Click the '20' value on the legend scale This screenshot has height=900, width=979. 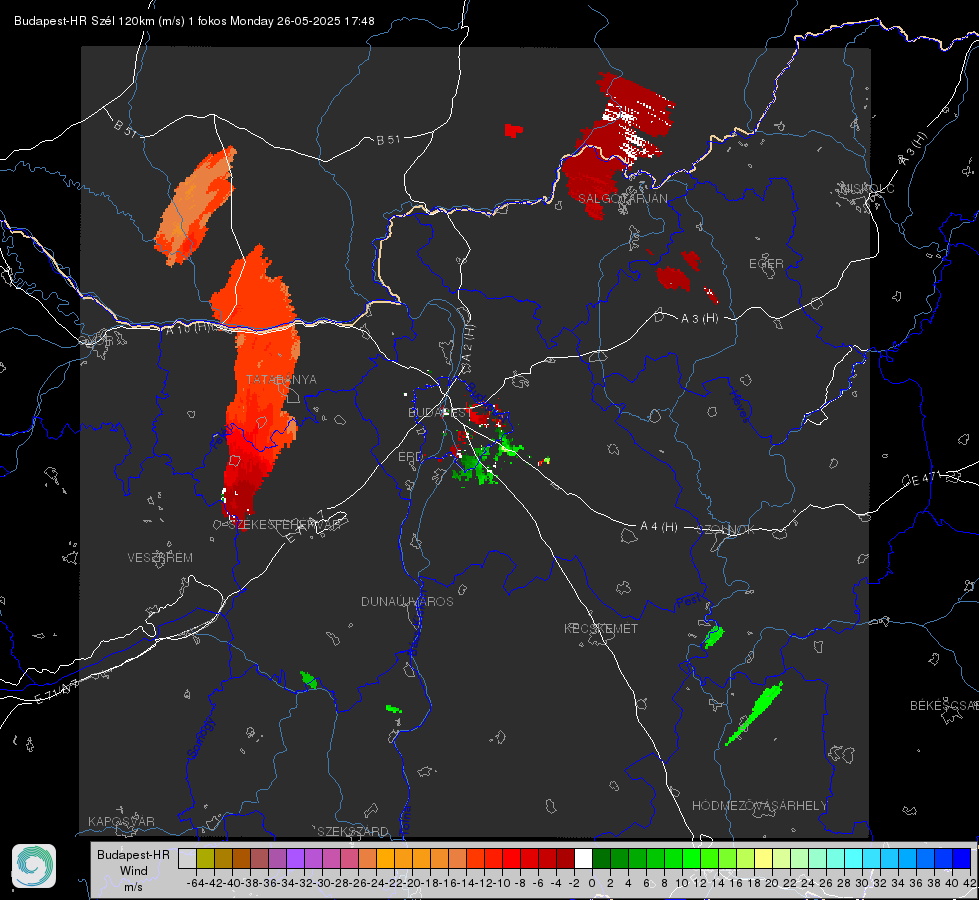[772, 883]
